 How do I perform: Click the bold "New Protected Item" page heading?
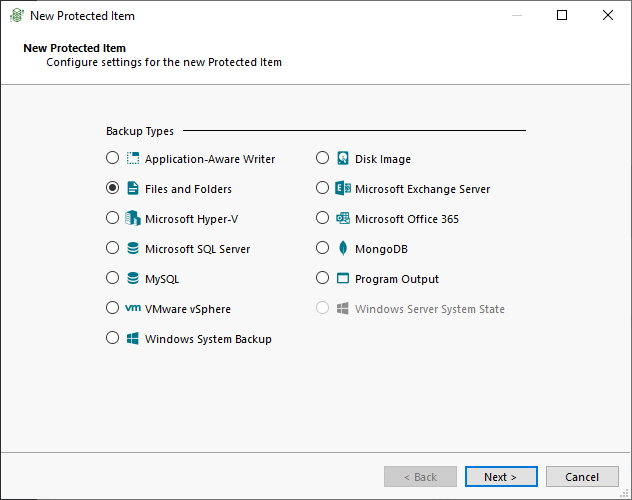[75, 48]
